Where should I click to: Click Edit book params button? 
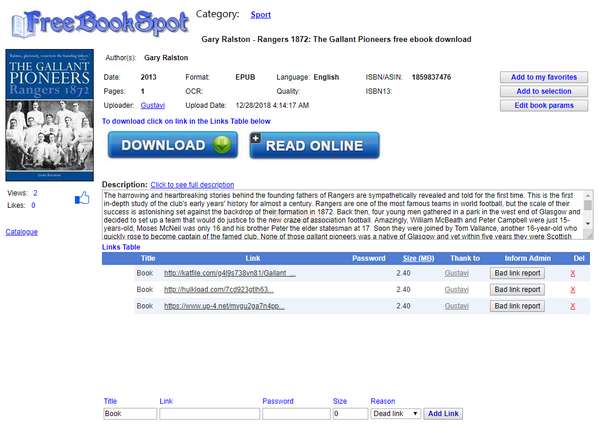pyautogui.click(x=544, y=105)
